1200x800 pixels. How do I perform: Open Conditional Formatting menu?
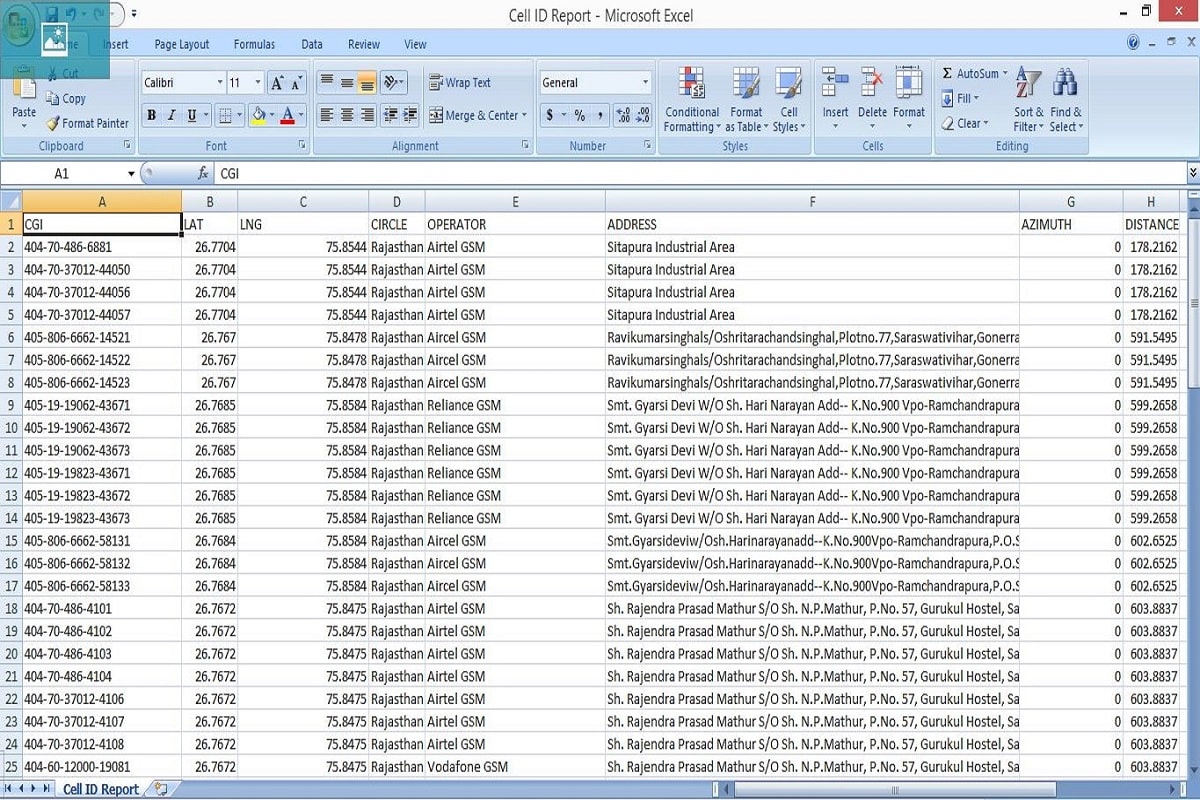pyautogui.click(x=691, y=100)
